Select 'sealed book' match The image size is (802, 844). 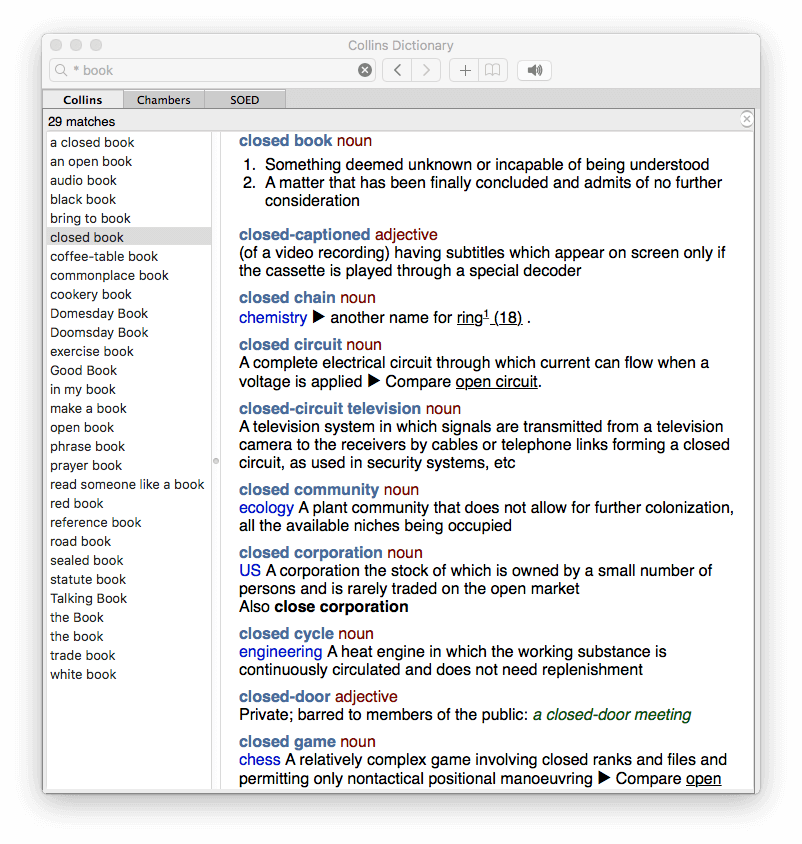tap(129, 560)
